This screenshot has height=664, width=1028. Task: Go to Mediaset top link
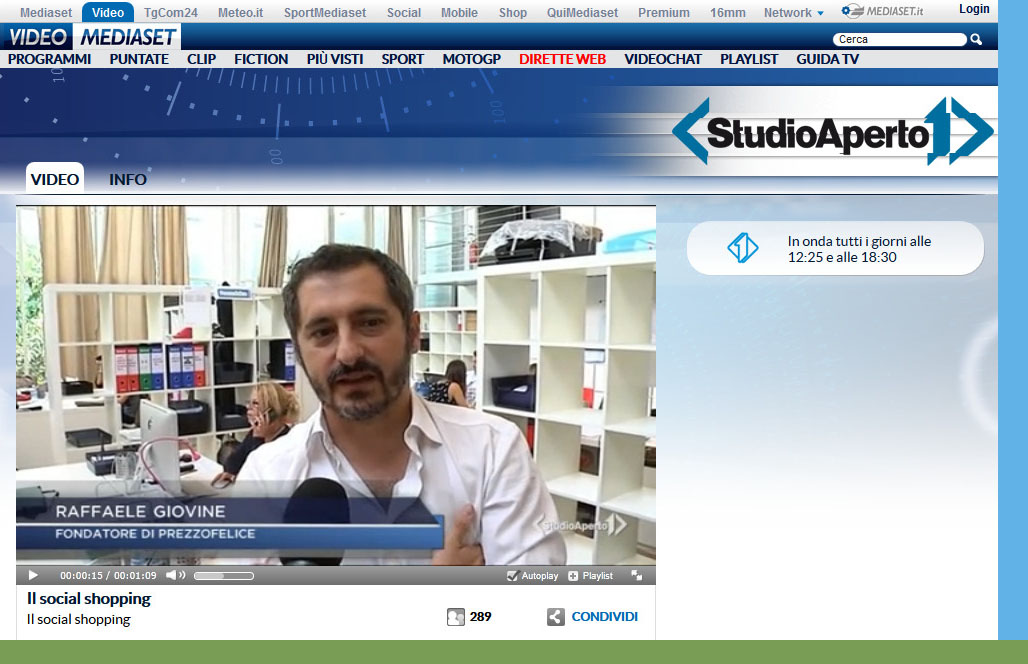pyautogui.click(x=46, y=12)
